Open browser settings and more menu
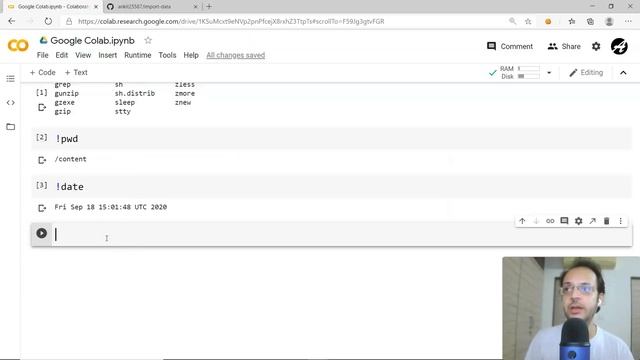Screen dimensions: 640x360 click(x=628, y=21)
